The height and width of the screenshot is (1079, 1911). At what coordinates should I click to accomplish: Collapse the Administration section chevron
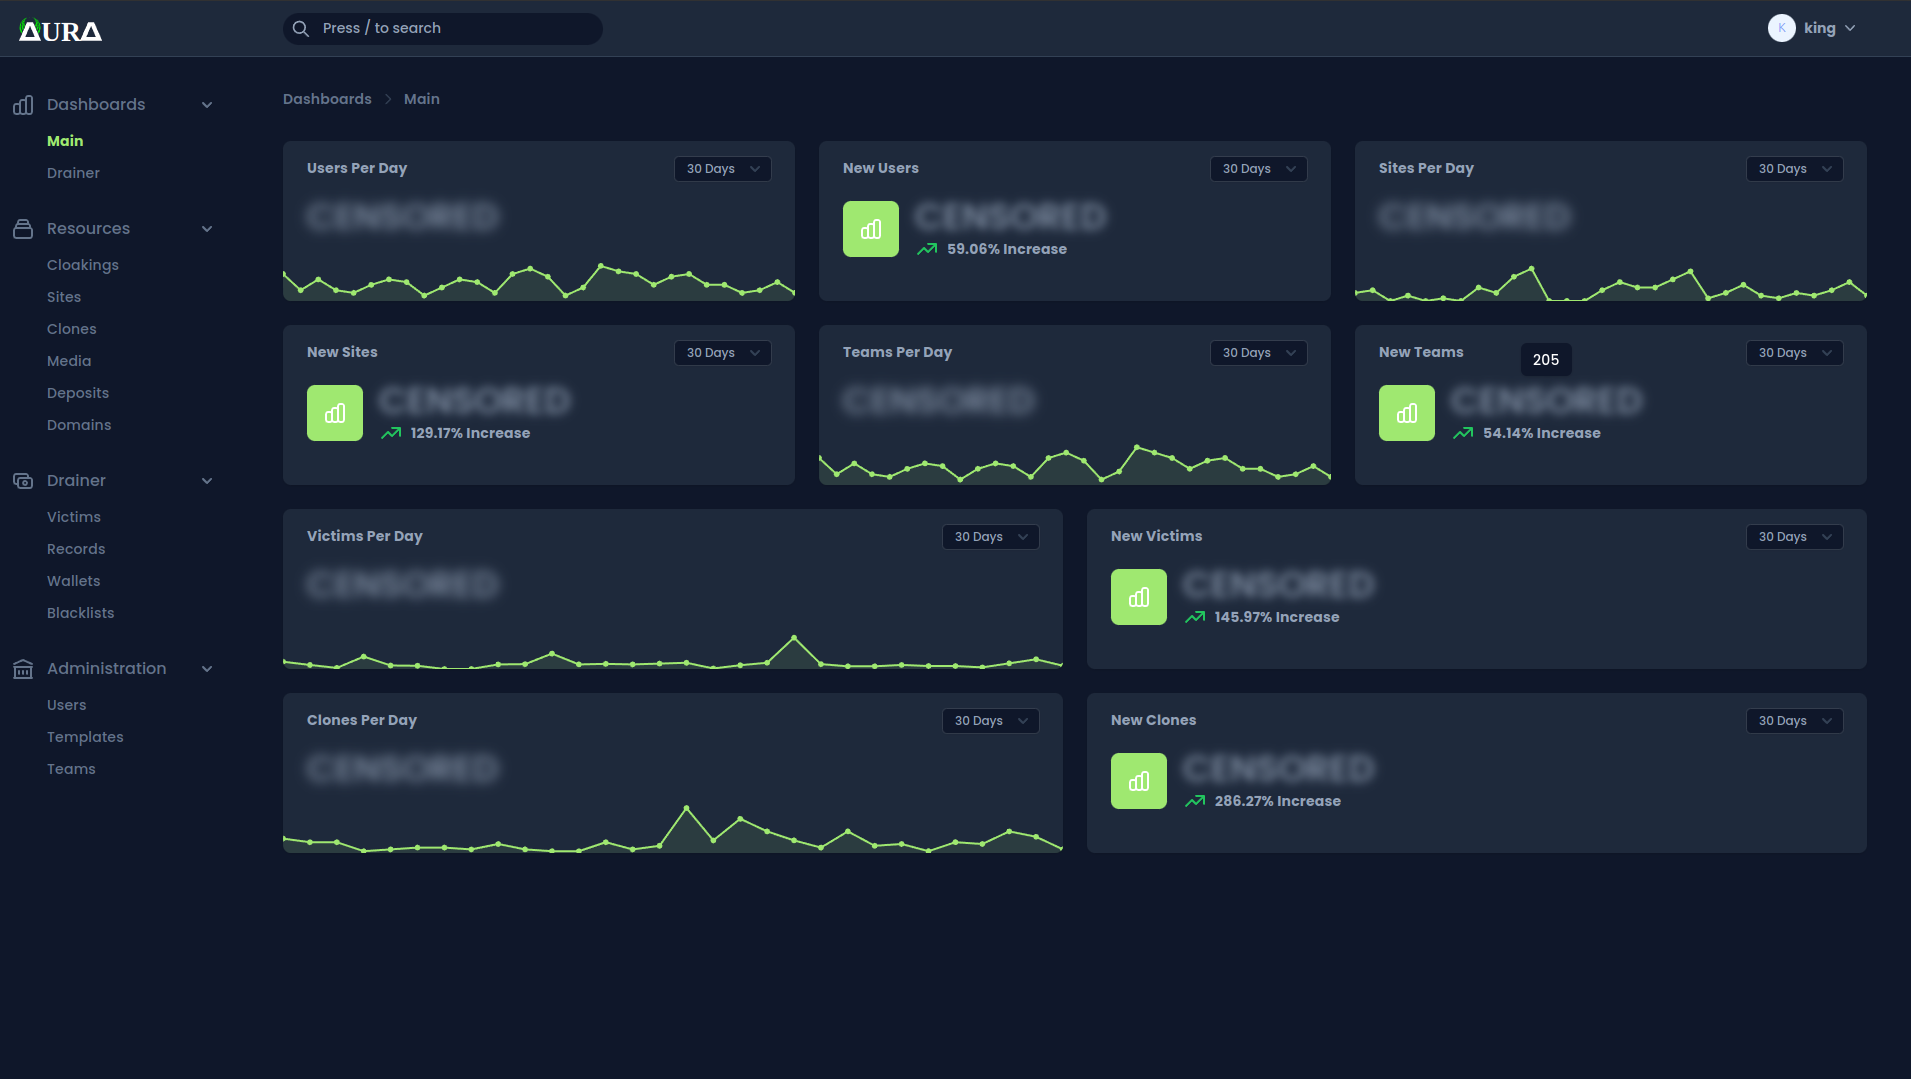point(207,669)
